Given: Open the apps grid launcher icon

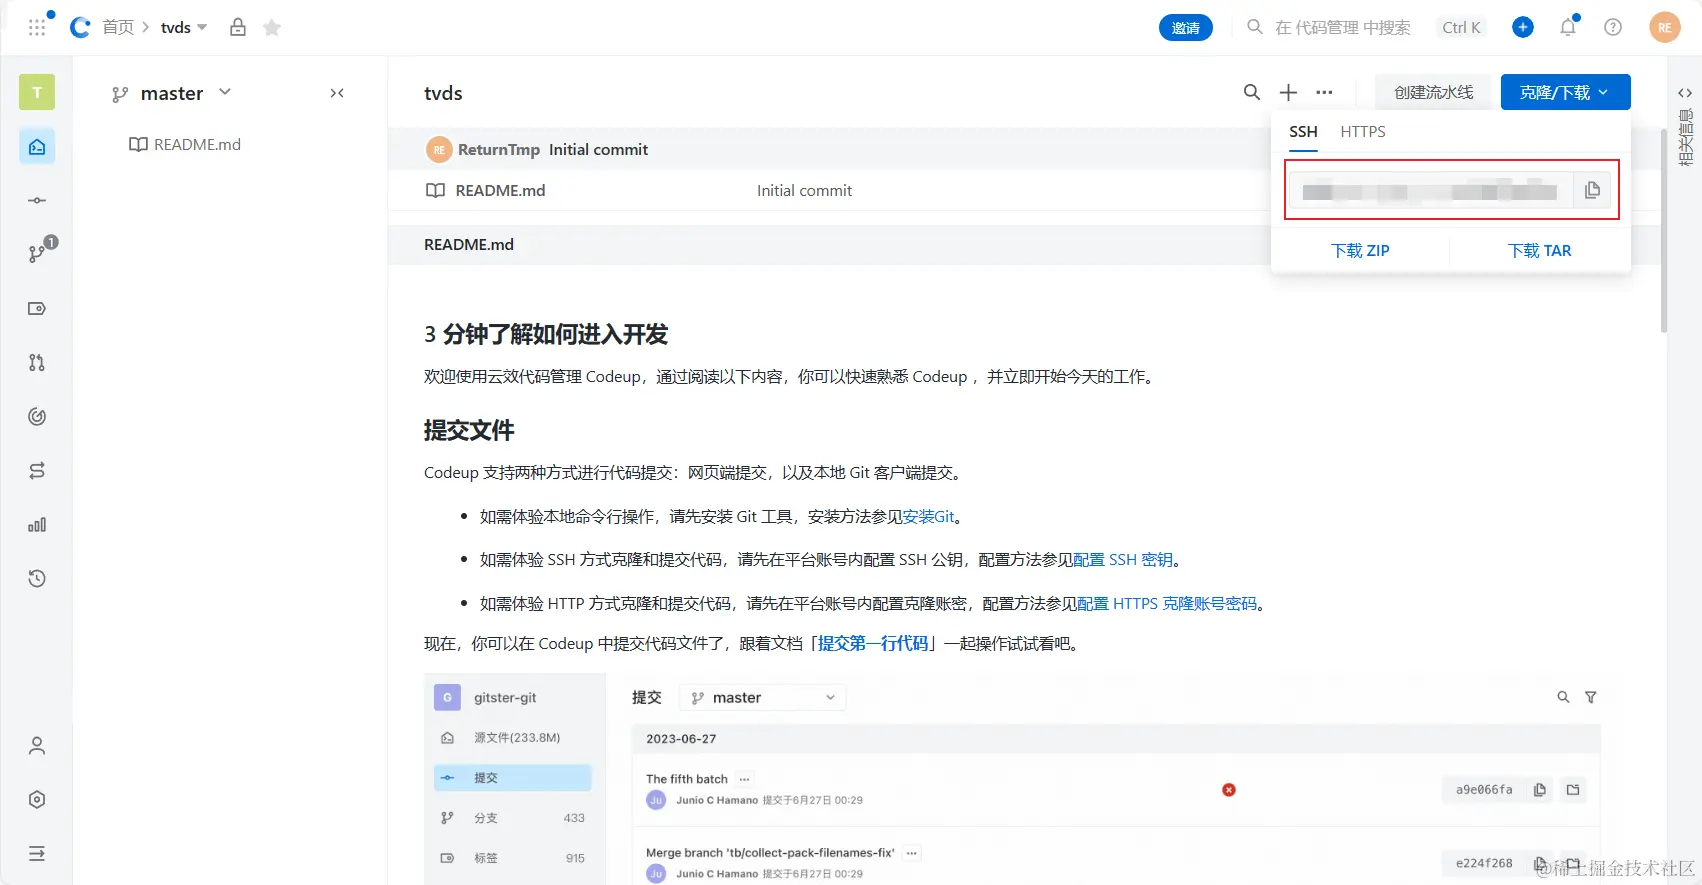Looking at the screenshot, I should (37, 27).
